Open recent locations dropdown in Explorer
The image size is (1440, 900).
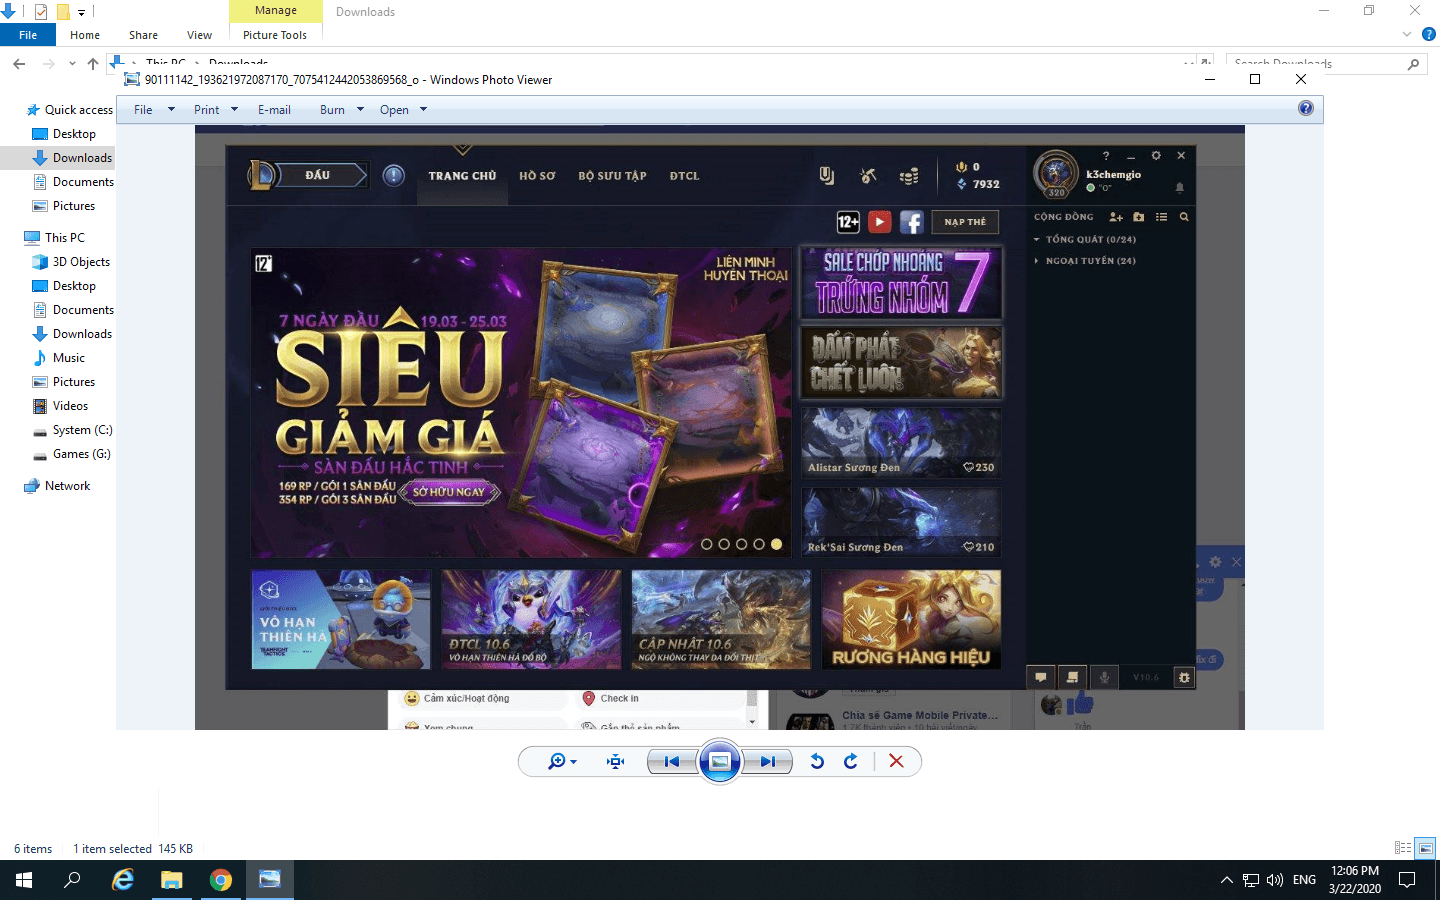point(72,64)
